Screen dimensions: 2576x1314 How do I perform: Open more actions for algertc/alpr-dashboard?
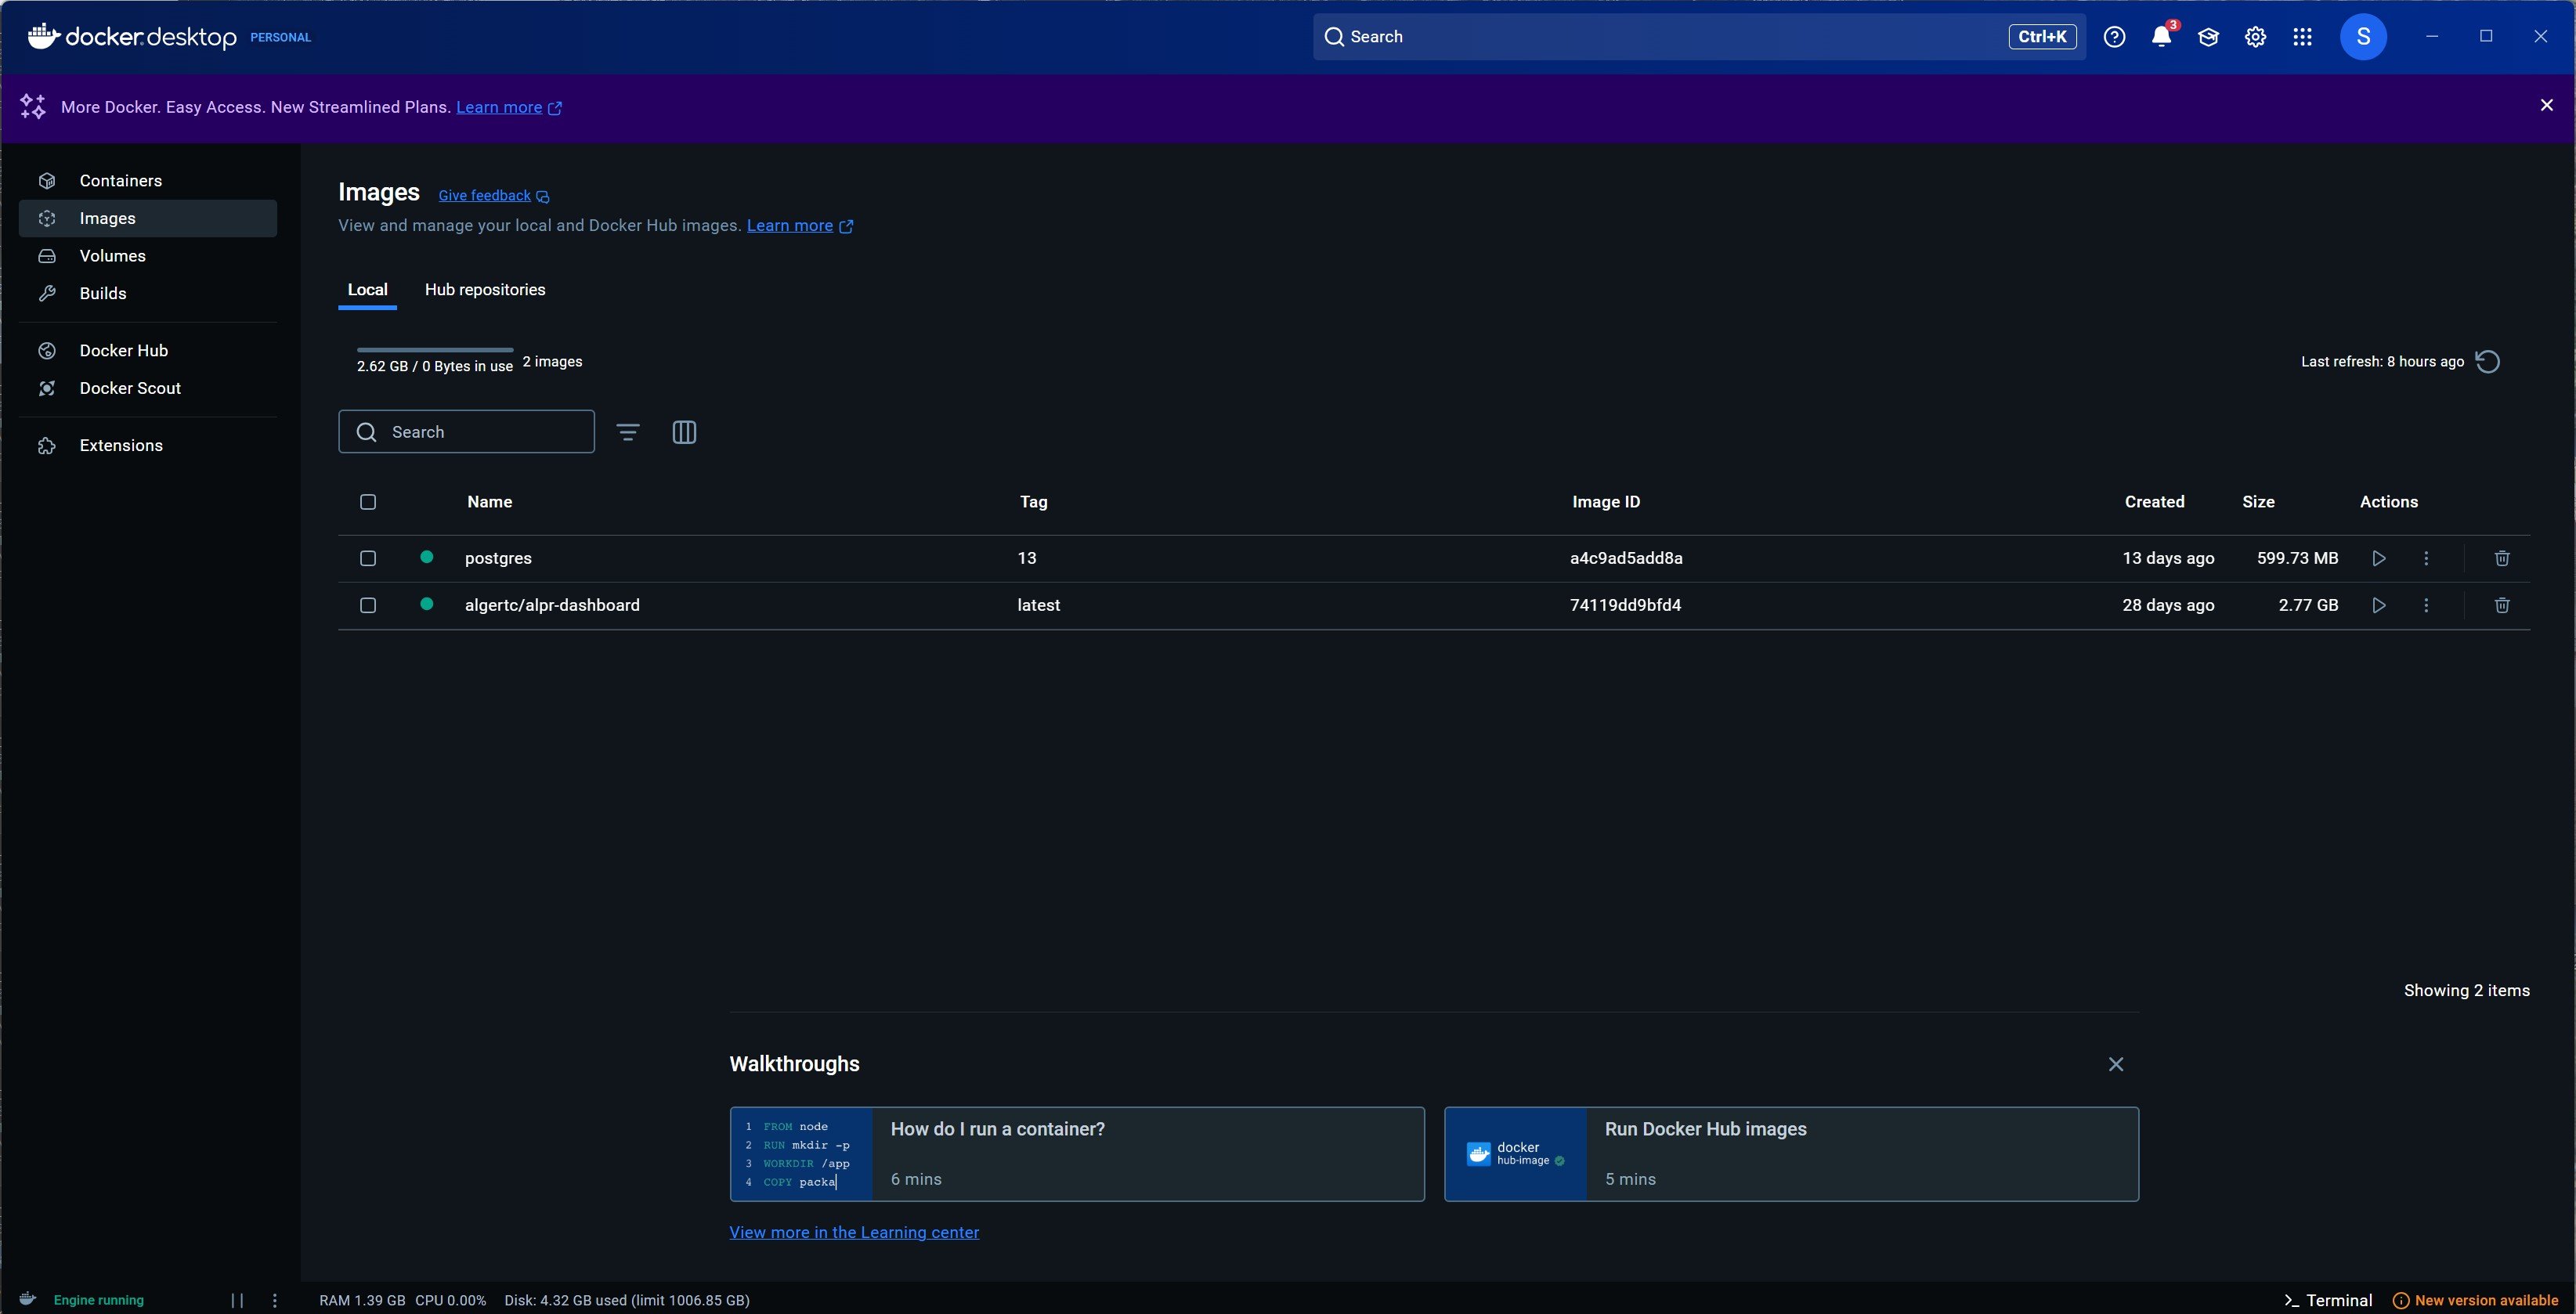click(x=2426, y=605)
